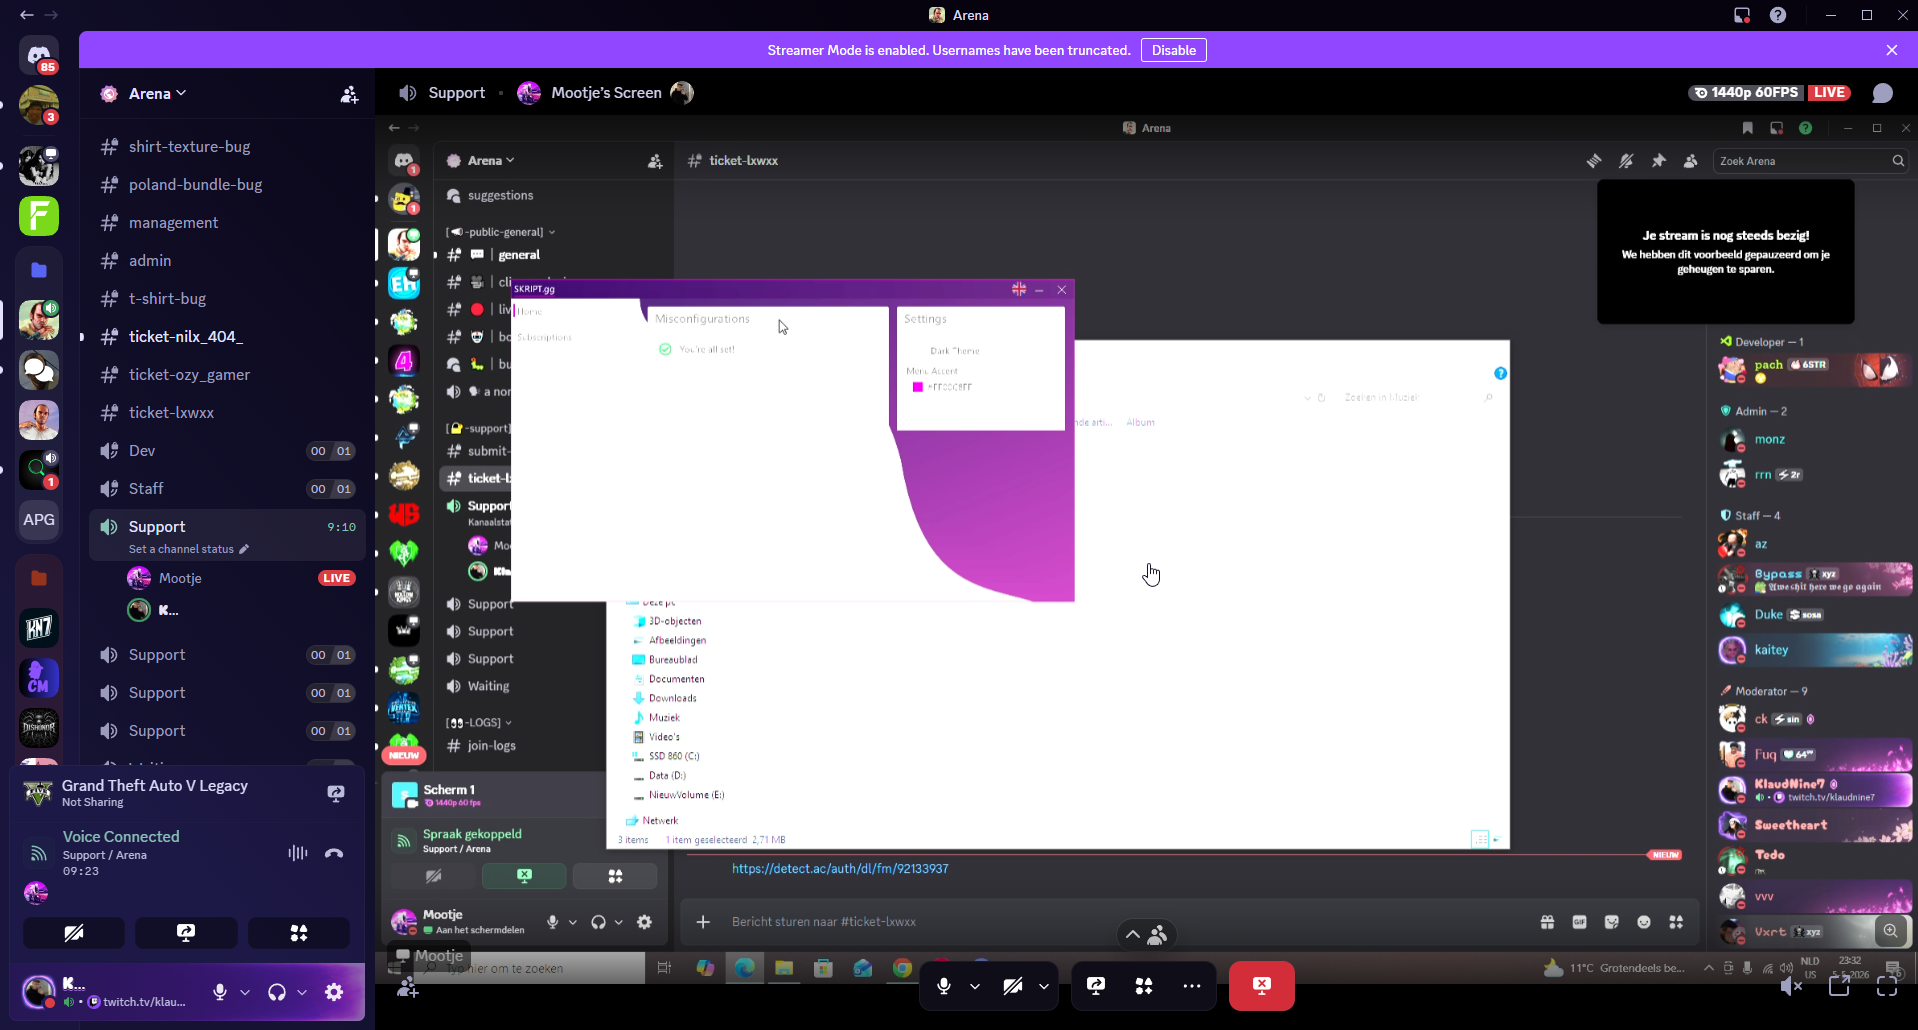This screenshot has width=1918, height=1030.
Task: Click Edge icon in streamed taskbar
Action: coord(745,967)
